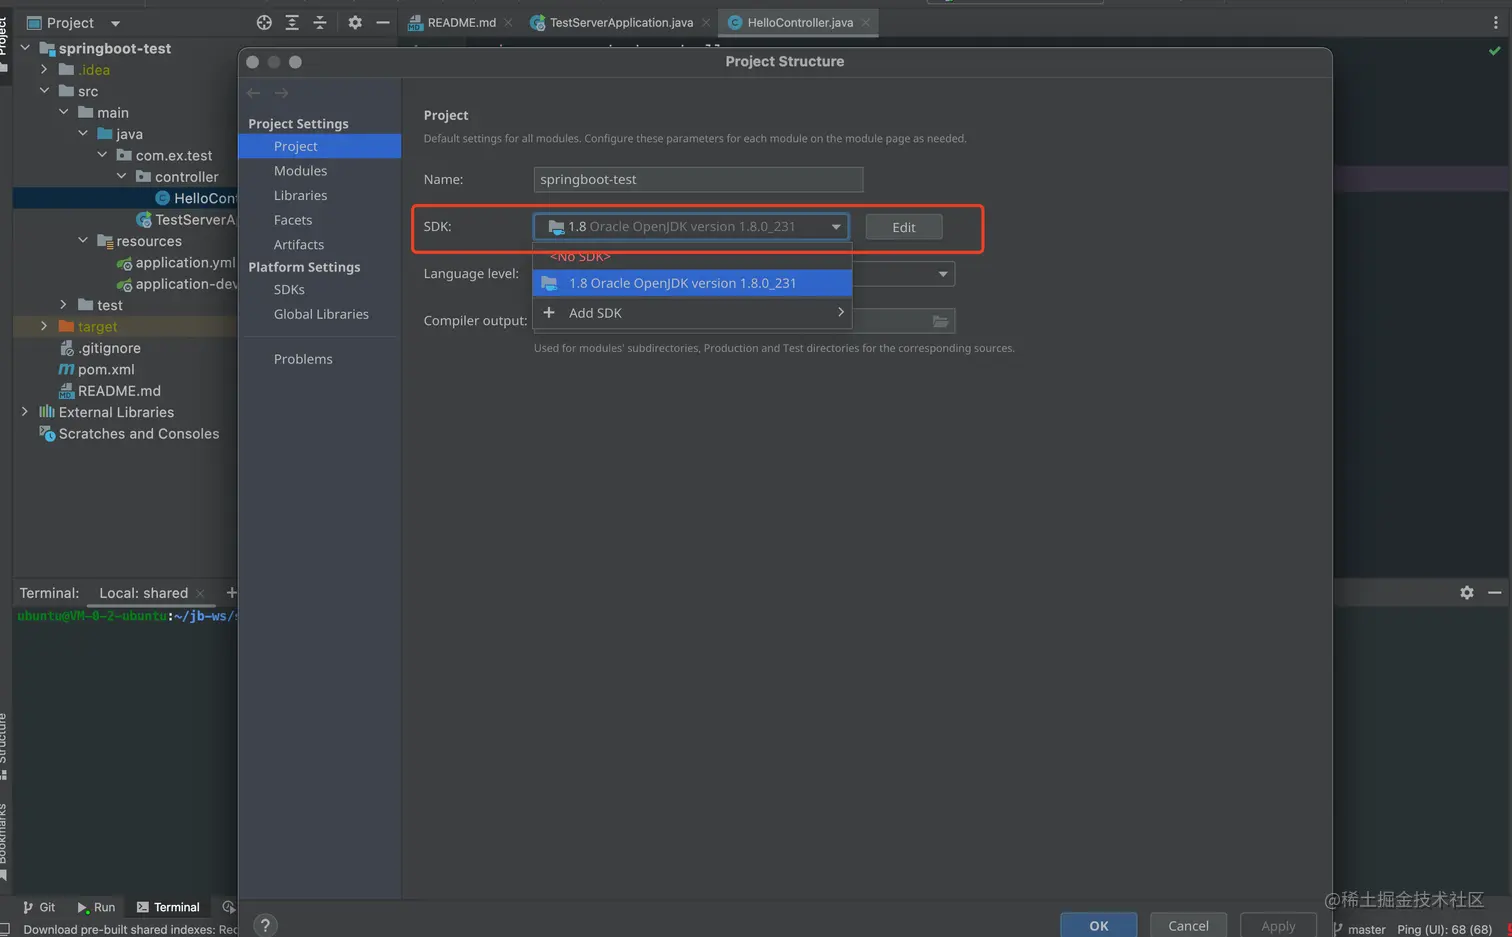Open the Terminal tool window button
1512x937 pixels.
pyautogui.click(x=168, y=907)
